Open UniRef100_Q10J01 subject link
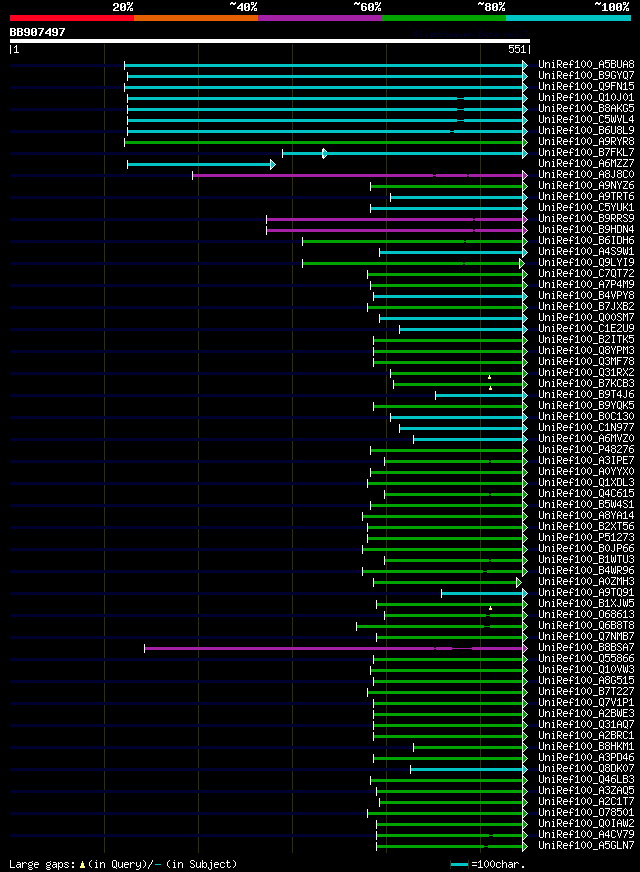The height and width of the screenshot is (872, 640). (x=586, y=98)
